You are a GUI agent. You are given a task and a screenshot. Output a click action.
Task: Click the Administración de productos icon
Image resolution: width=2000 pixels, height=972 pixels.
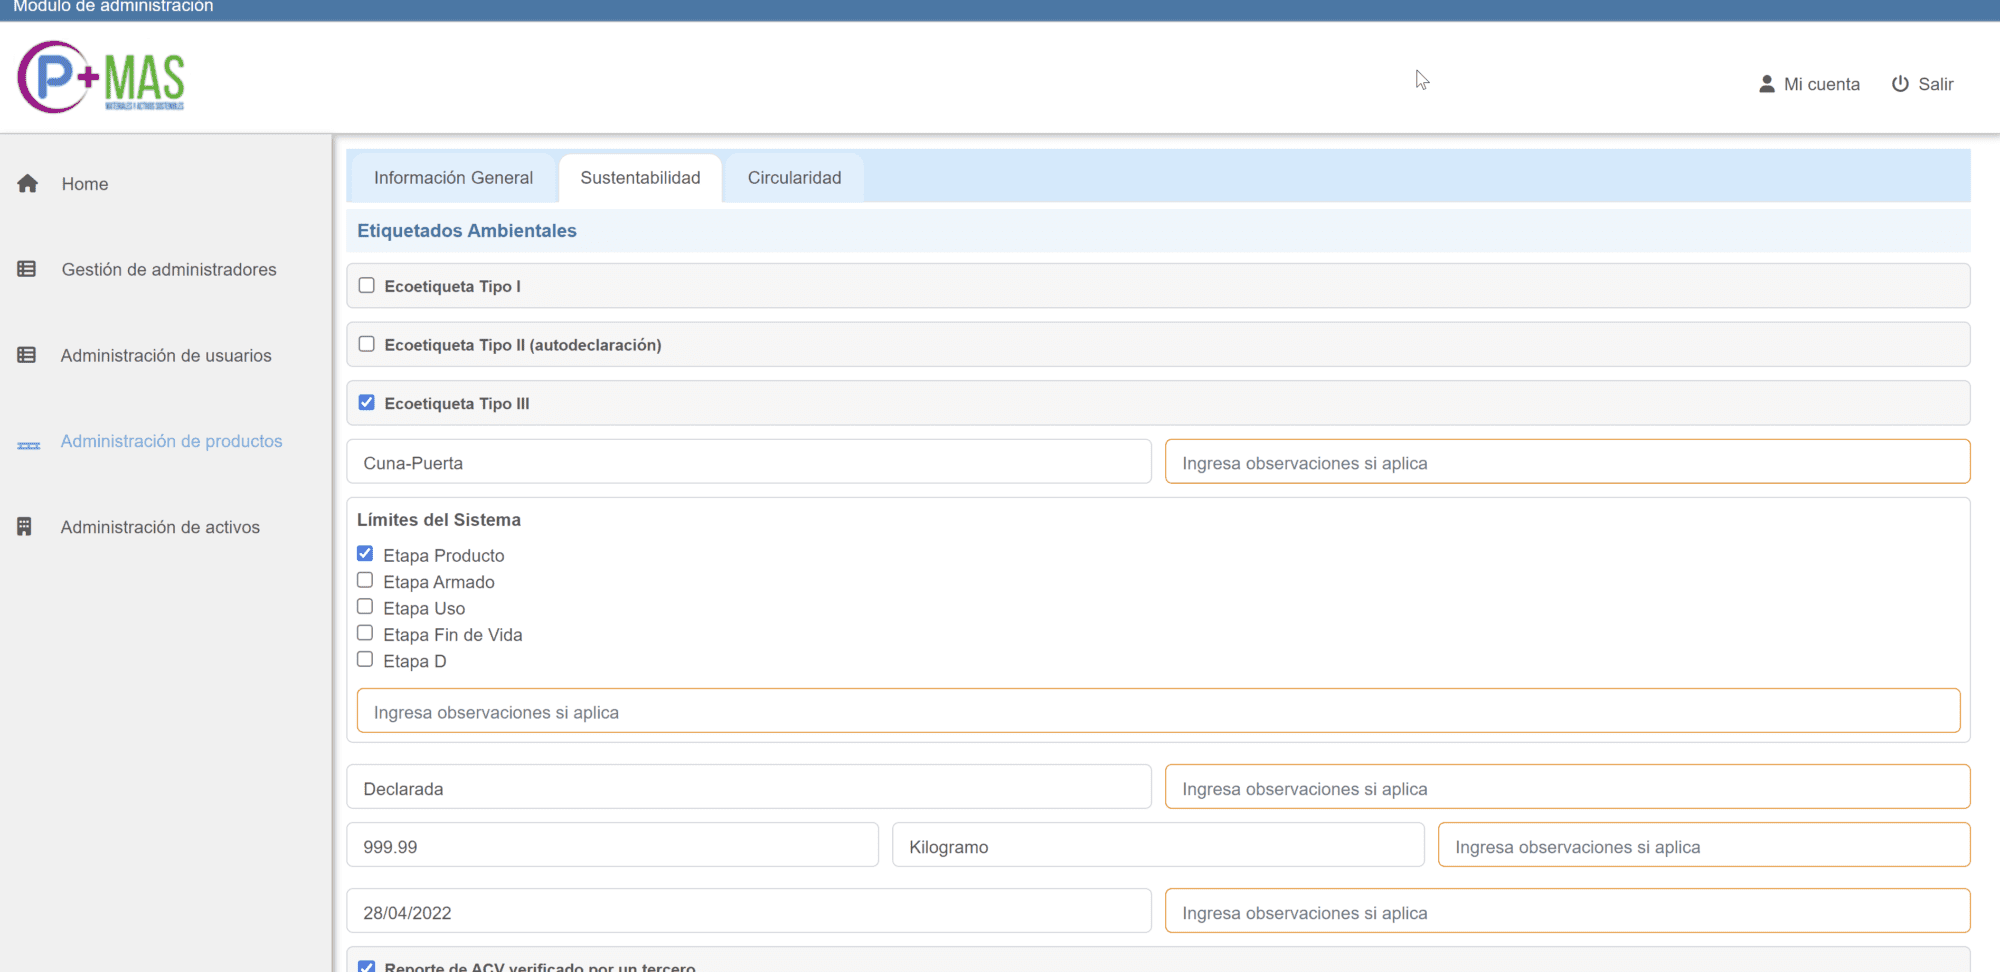point(29,445)
